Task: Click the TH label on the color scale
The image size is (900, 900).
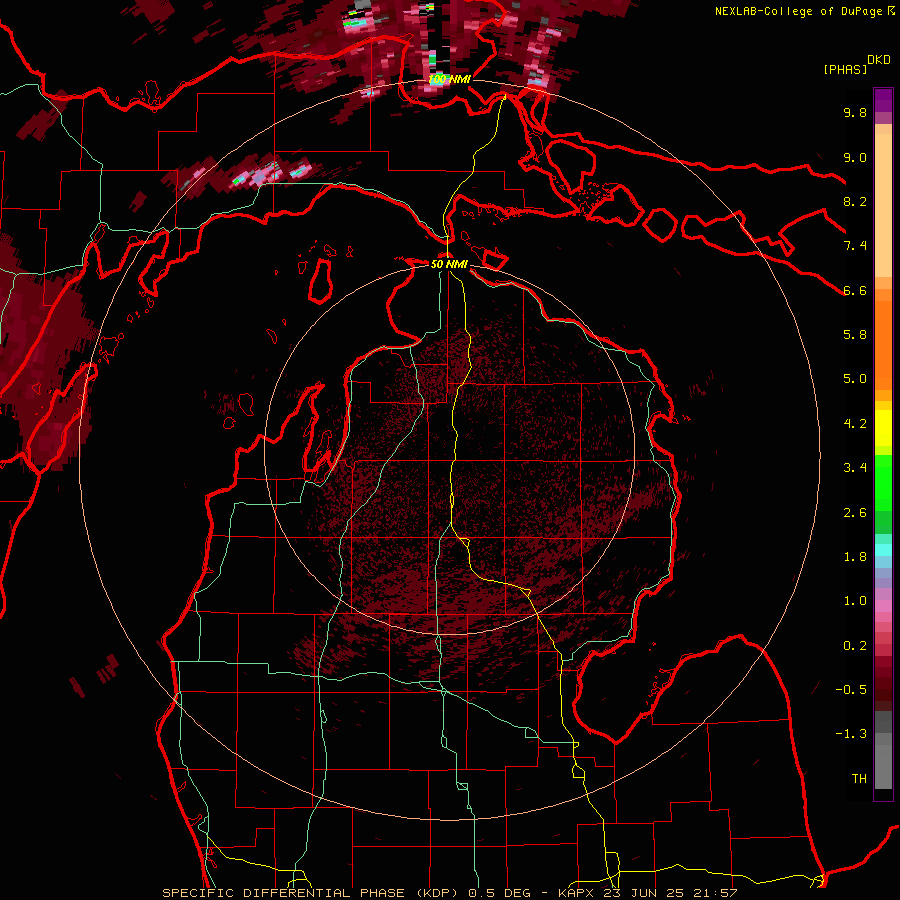Action: [x=859, y=779]
